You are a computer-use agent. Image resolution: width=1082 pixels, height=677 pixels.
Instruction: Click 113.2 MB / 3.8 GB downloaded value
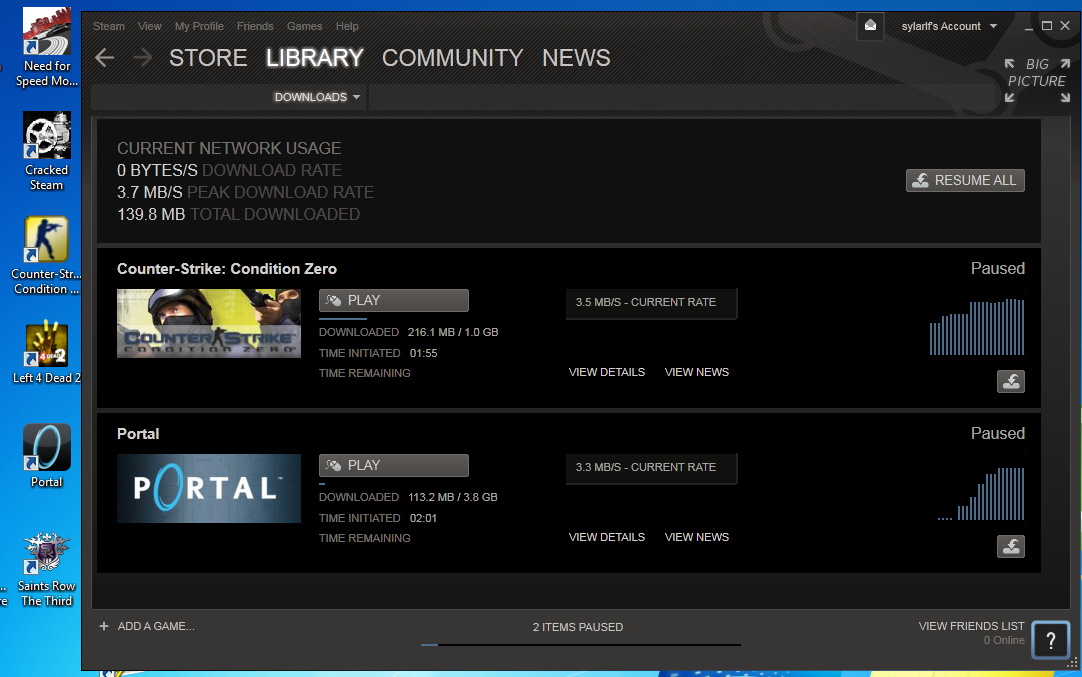[x=453, y=497]
